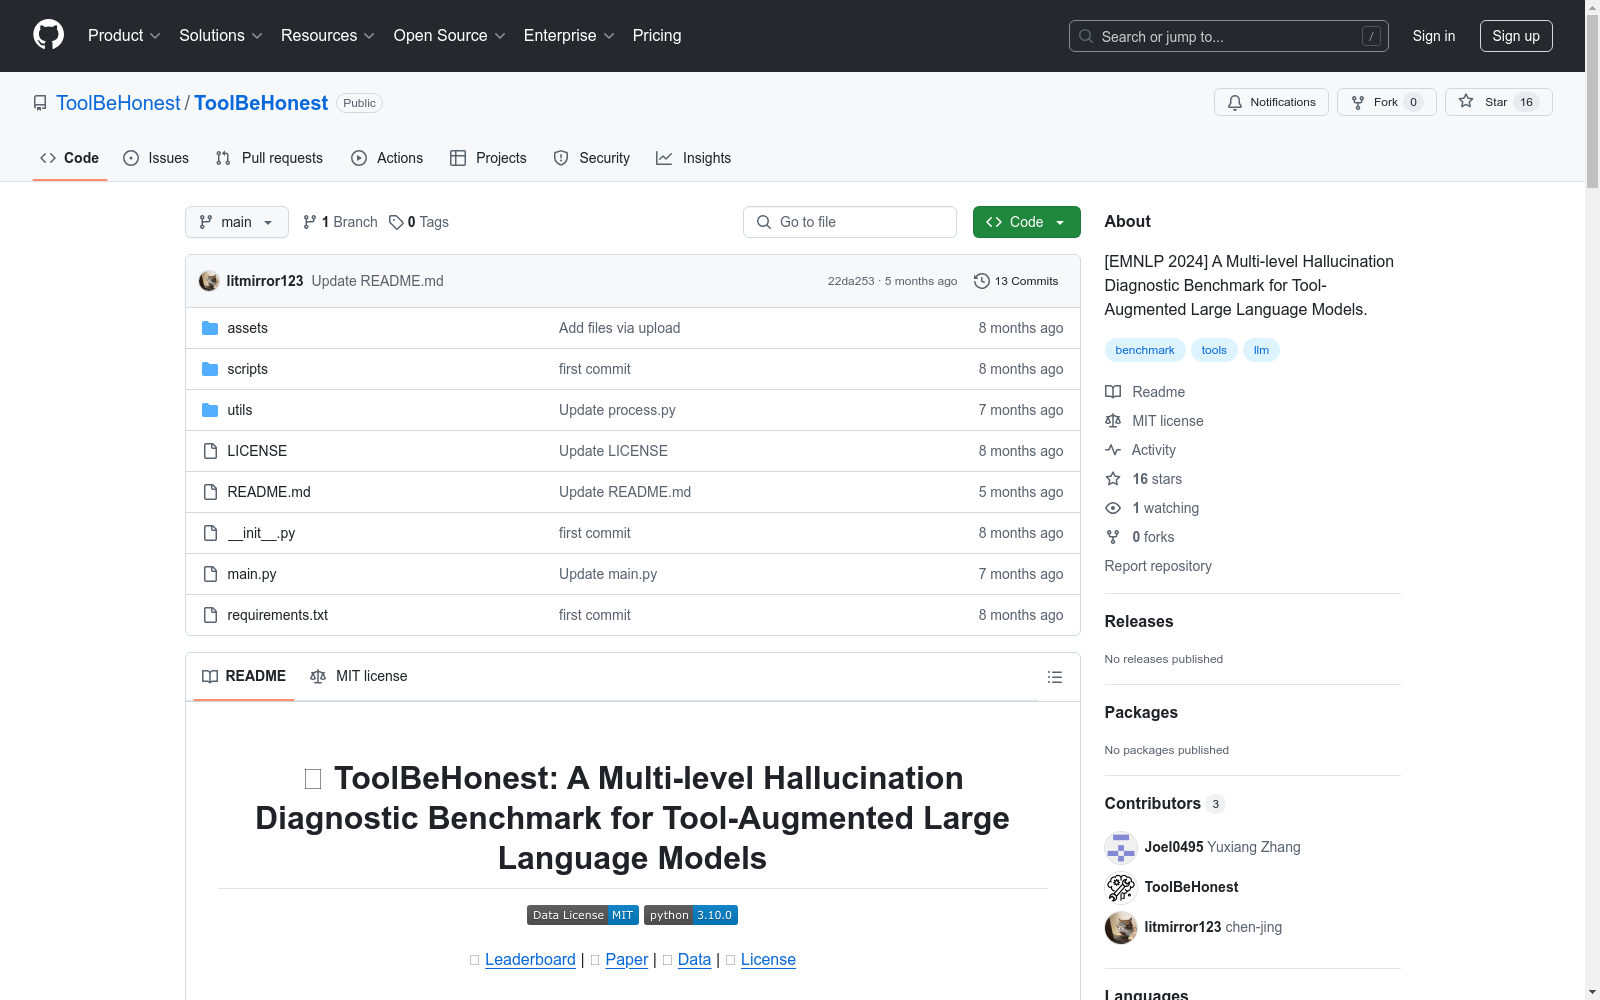Image resolution: width=1600 pixels, height=1000 pixels.
Task: Click the repository icon beside ToolBeHonest
Action: 40,103
